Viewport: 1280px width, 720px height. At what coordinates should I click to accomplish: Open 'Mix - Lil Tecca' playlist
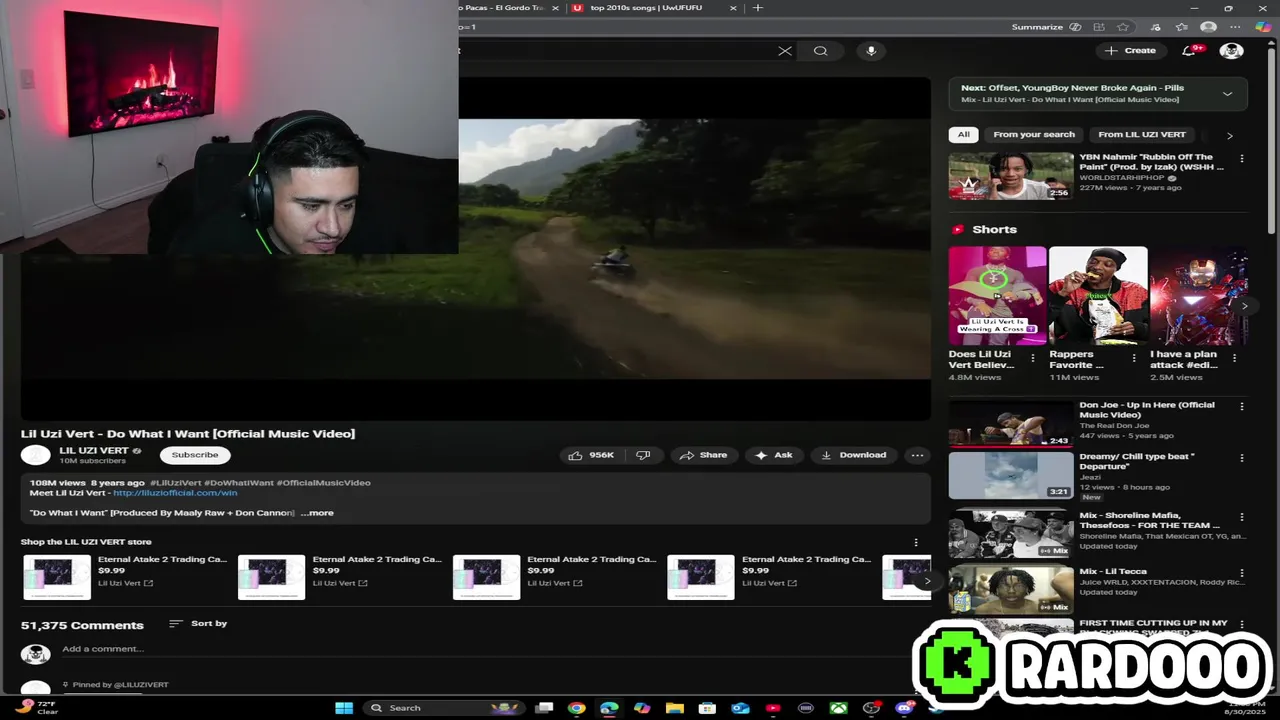pyautogui.click(x=1011, y=590)
